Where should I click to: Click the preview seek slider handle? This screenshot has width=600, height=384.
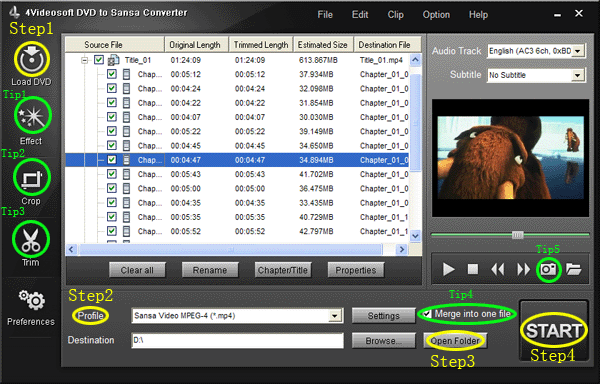[x=517, y=235]
